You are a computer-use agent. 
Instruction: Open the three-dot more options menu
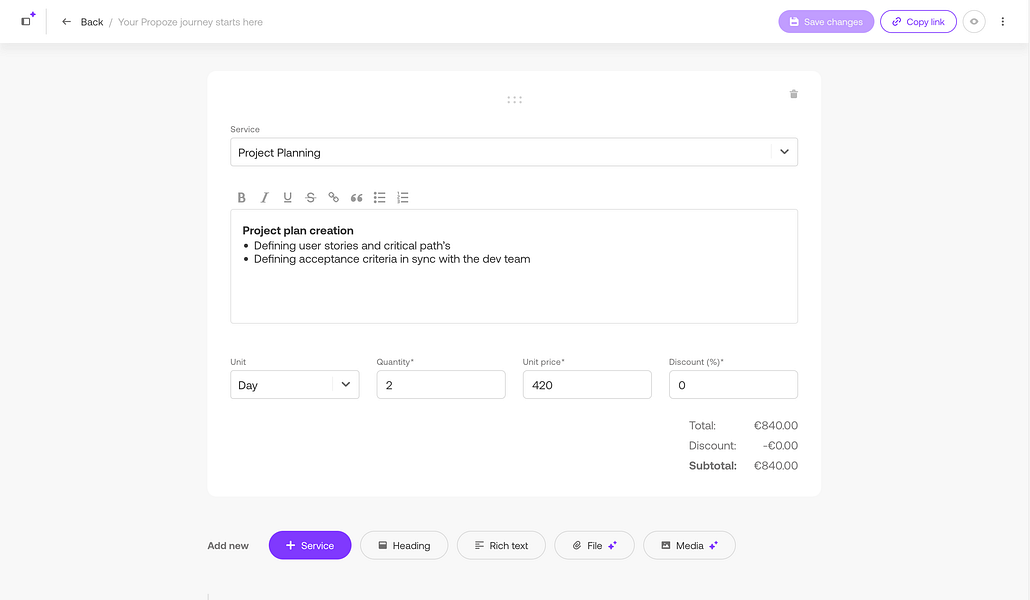click(x=1003, y=22)
